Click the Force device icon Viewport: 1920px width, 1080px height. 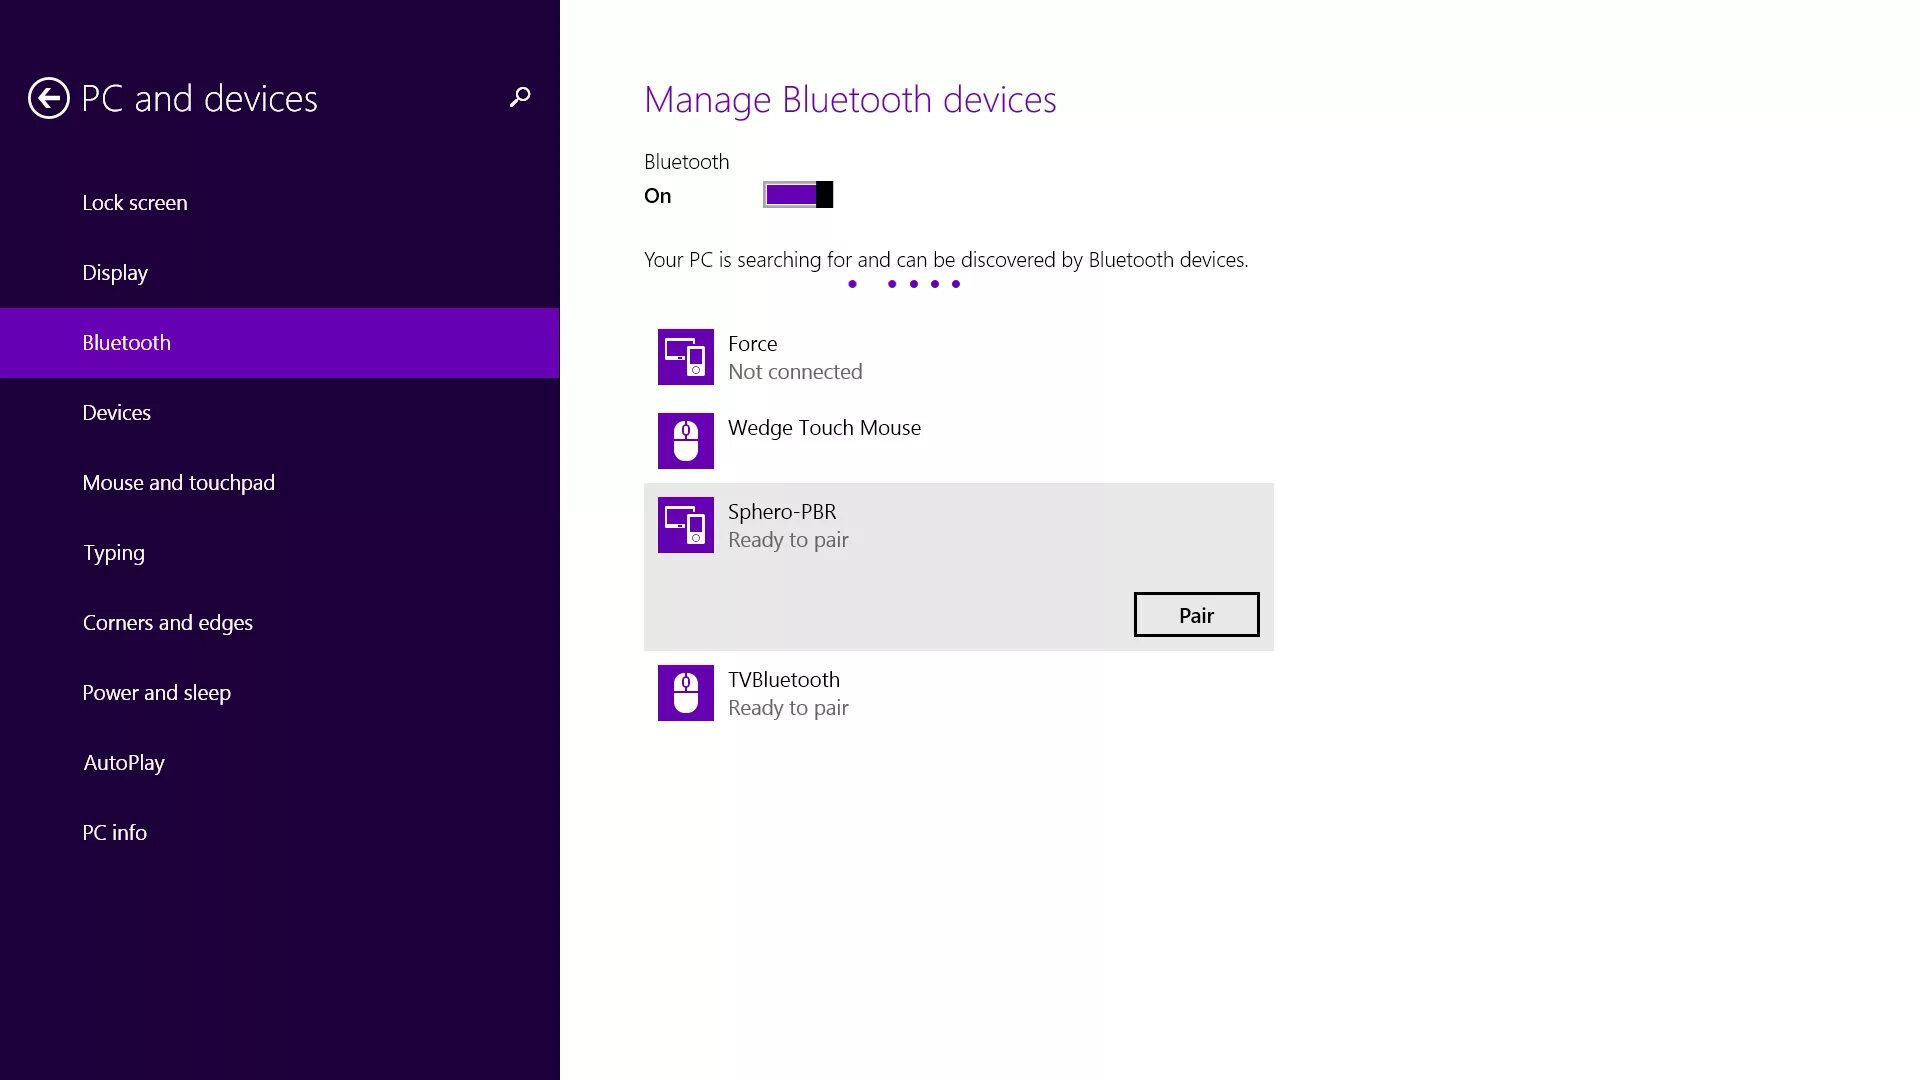click(x=686, y=357)
